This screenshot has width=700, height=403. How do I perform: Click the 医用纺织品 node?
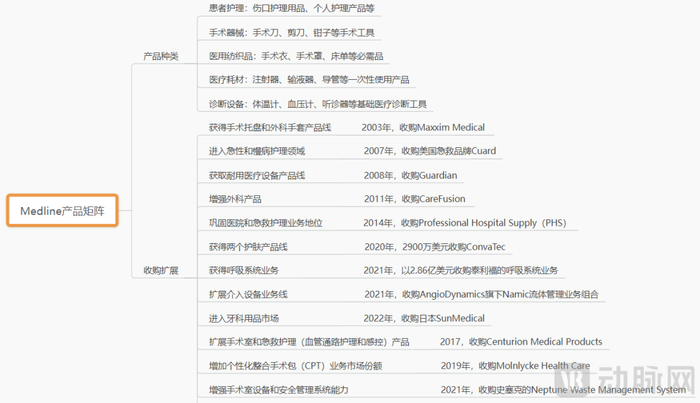pyautogui.click(x=296, y=56)
